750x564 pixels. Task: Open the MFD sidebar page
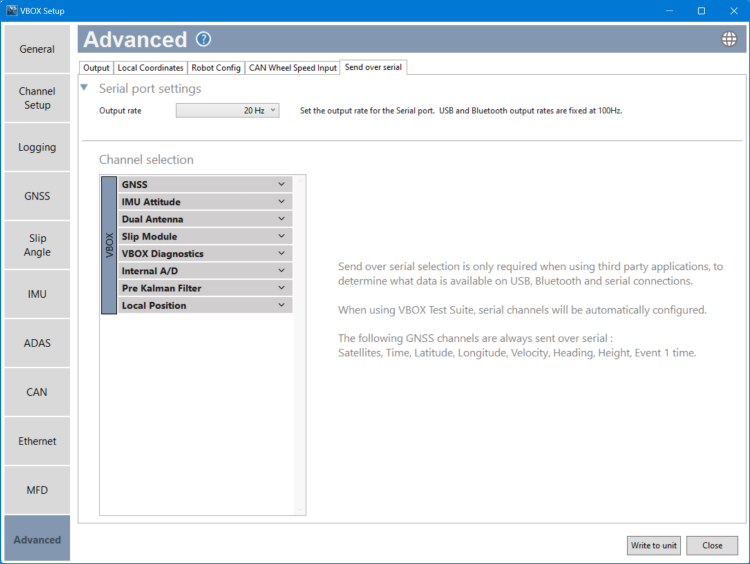(37, 490)
